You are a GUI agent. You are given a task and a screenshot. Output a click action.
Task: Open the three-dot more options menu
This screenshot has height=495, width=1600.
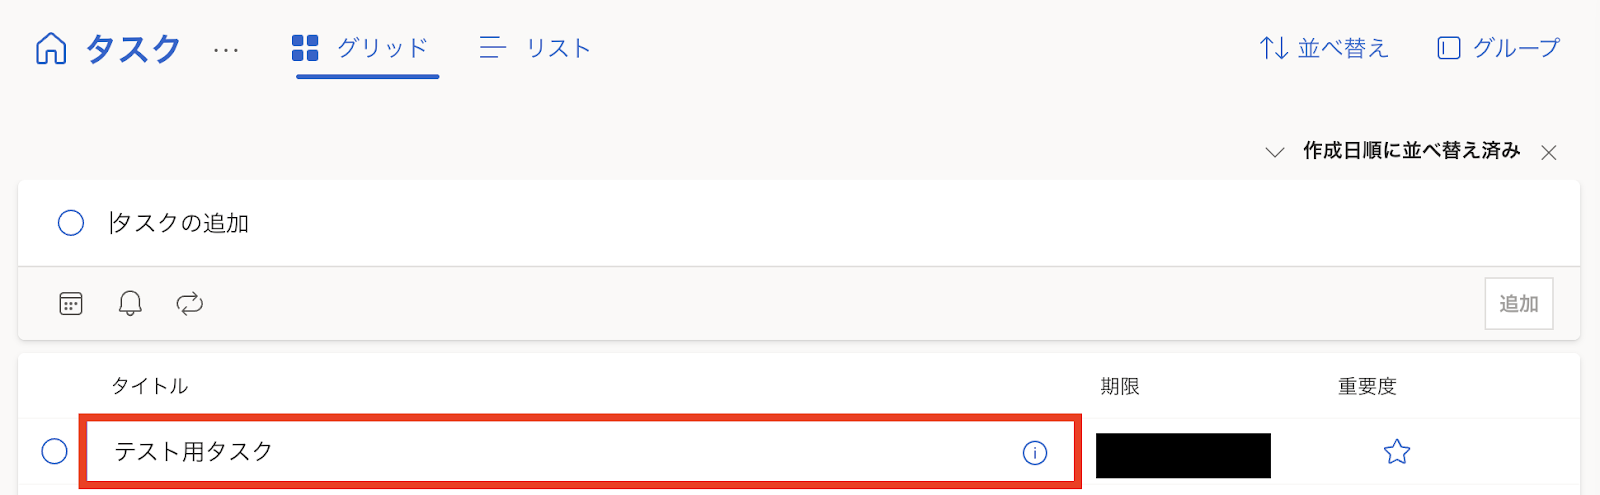[x=226, y=49]
